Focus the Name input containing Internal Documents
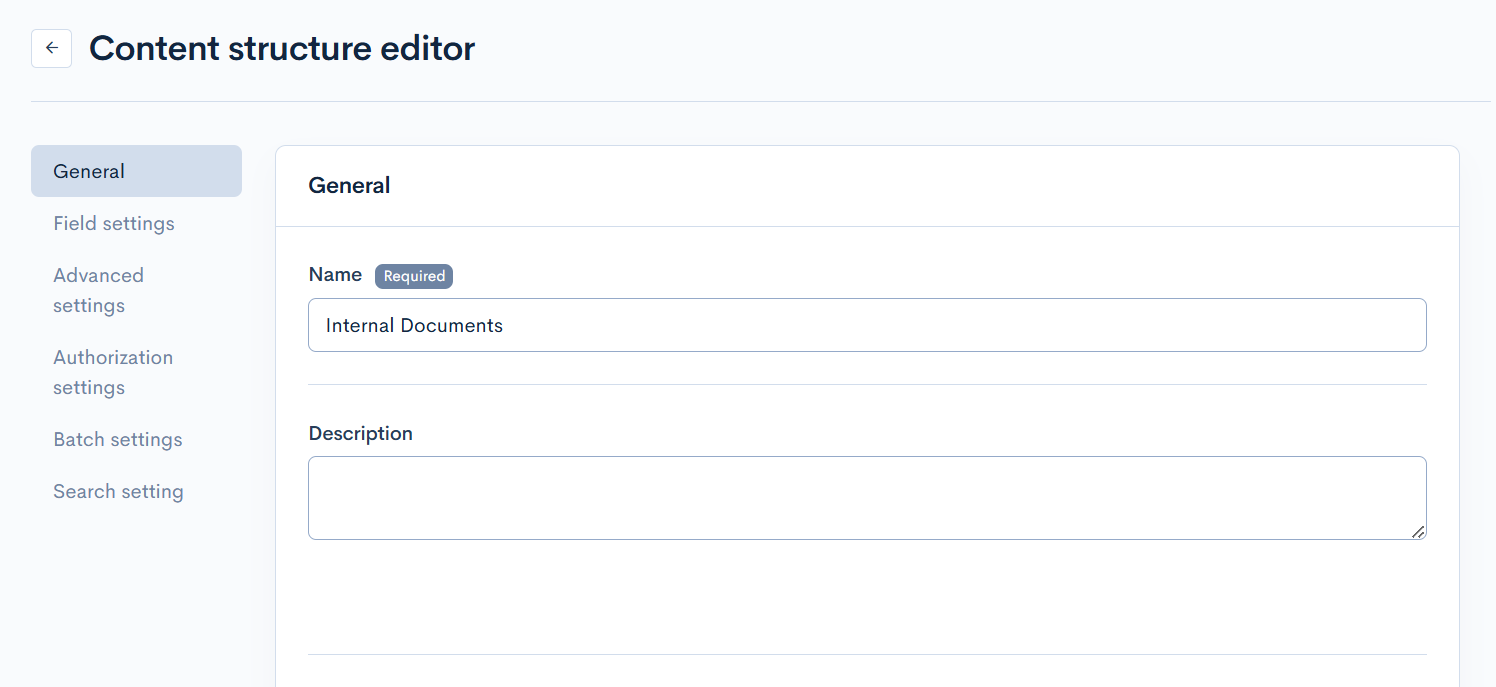The image size is (1496, 687). (x=866, y=325)
